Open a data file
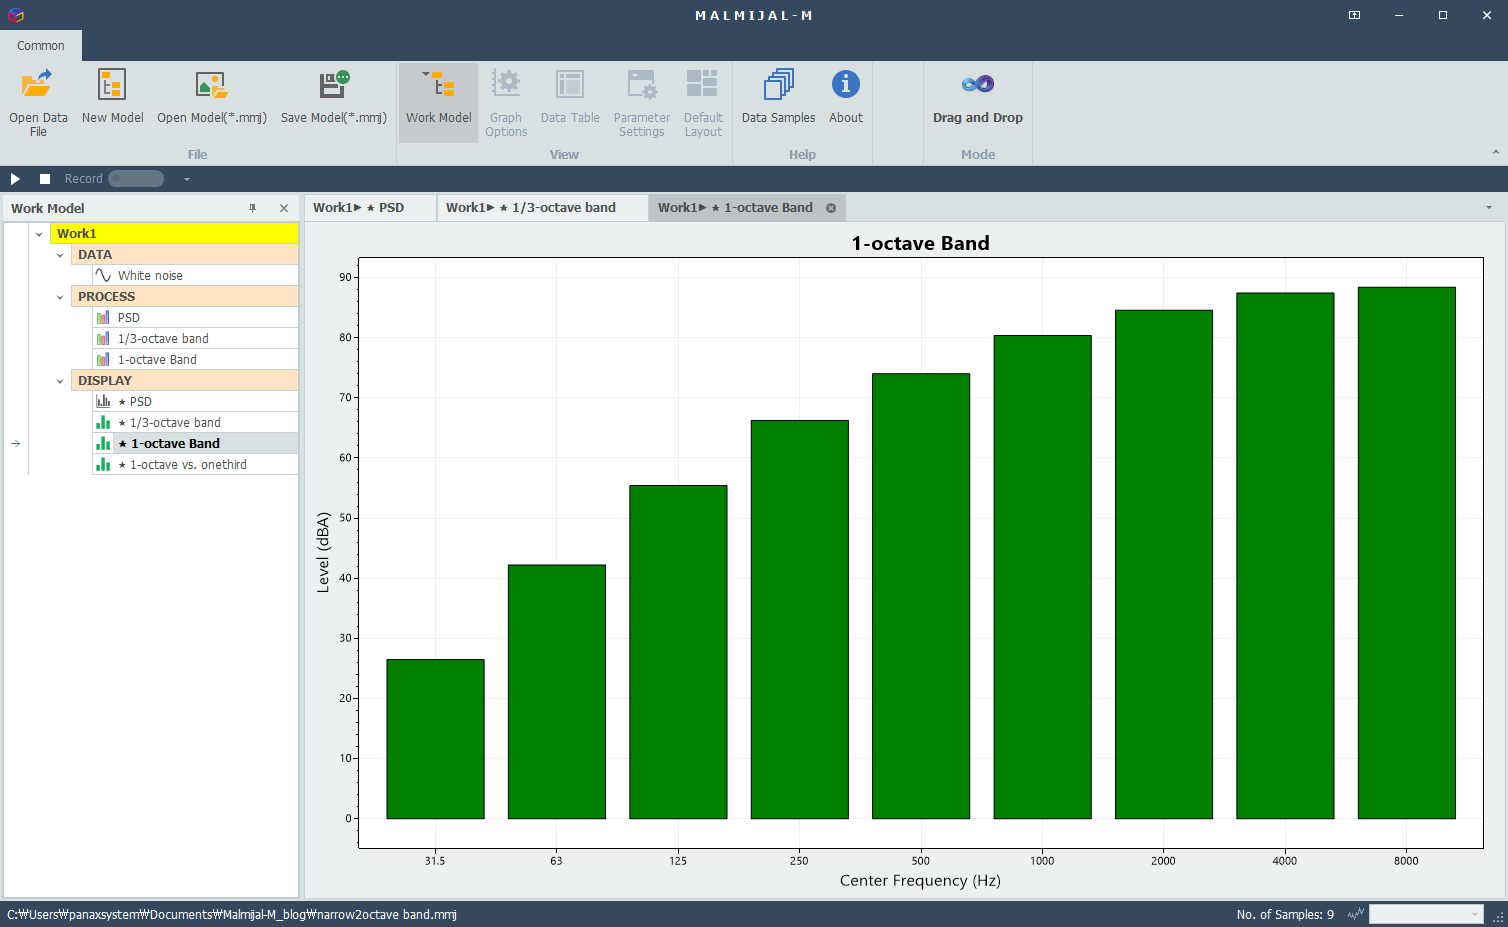 pyautogui.click(x=38, y=103)
